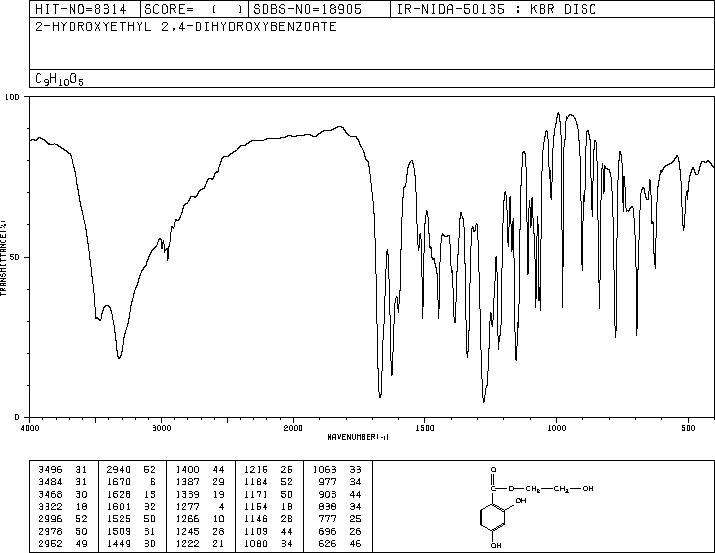Screen dimensions: 715x553
Task: Click the 1525 peak entry
Action: tap(131, 519)
